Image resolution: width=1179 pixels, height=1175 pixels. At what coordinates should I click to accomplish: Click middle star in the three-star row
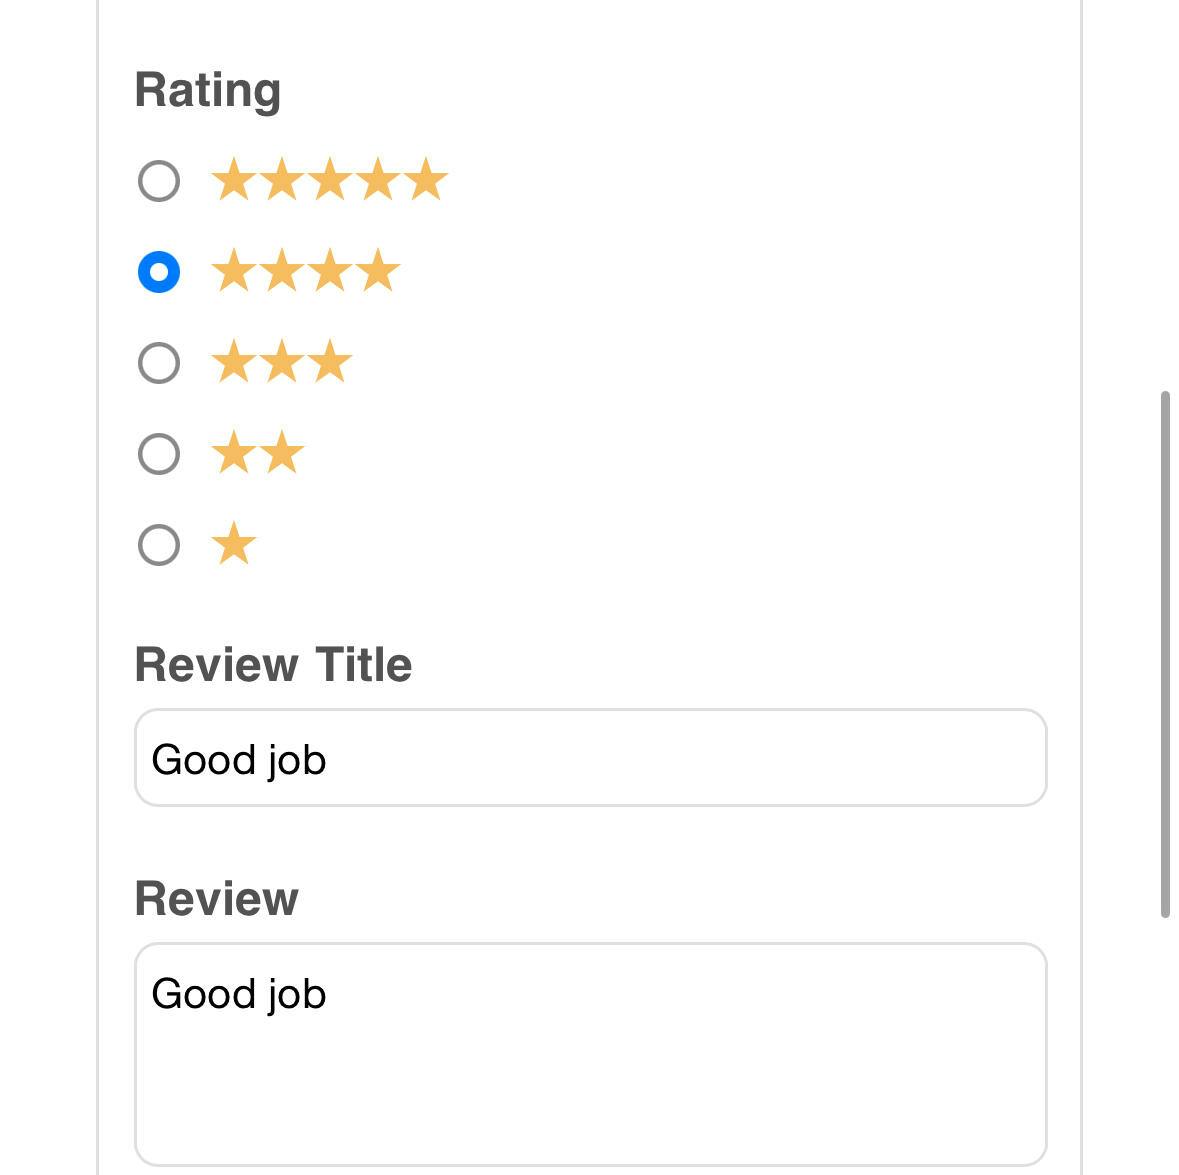click(282, 363)
